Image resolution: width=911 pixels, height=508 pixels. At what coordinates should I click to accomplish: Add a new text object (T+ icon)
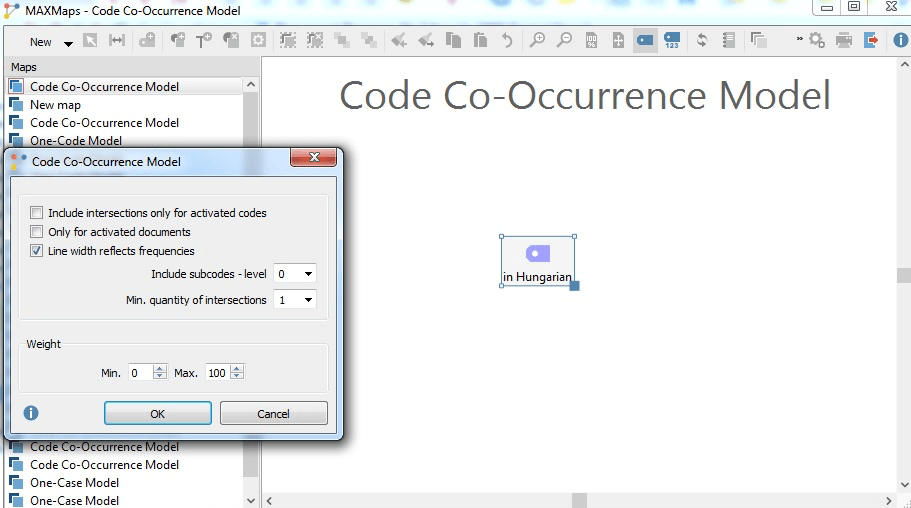coord(204,41)
